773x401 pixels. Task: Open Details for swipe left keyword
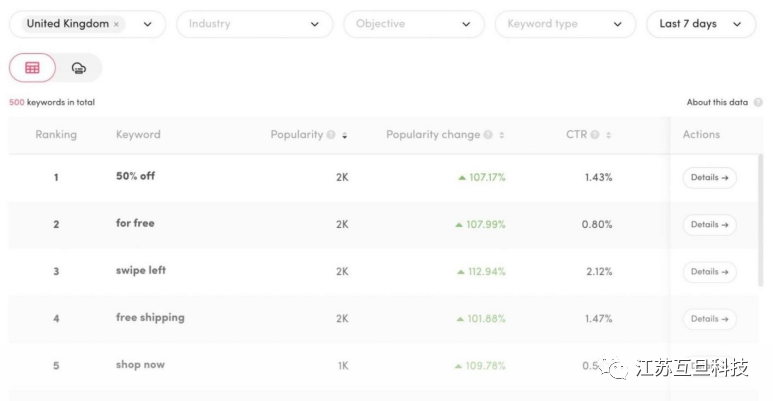[710, 272]
